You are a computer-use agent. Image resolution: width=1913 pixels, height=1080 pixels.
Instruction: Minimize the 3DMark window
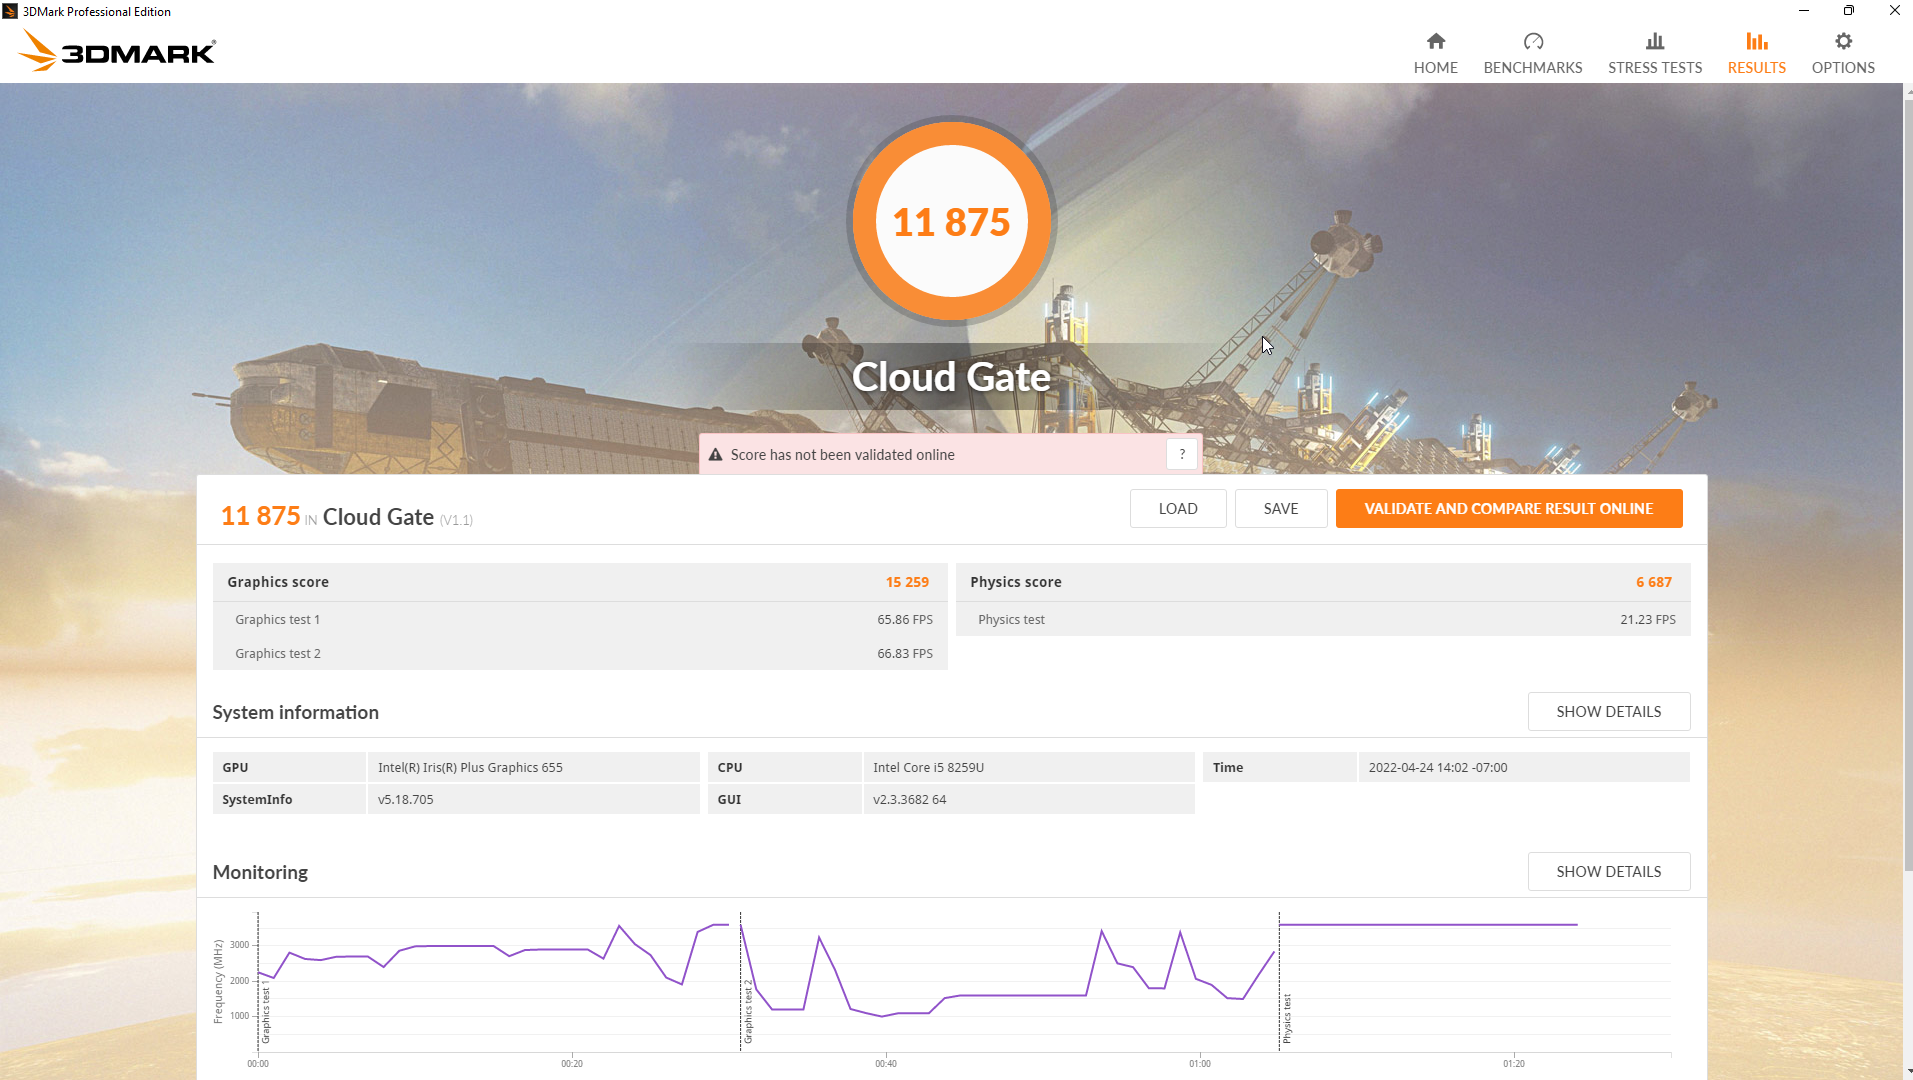(1804, 11)
